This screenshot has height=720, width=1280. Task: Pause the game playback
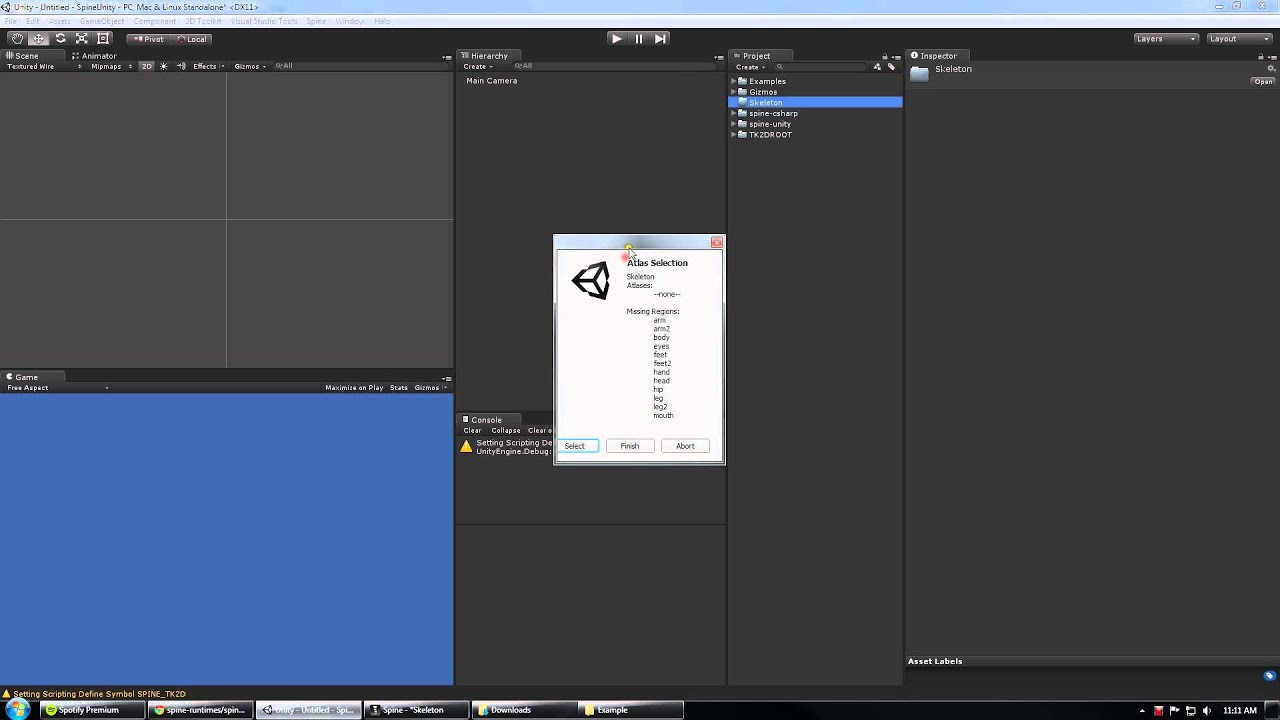[638, 39]
